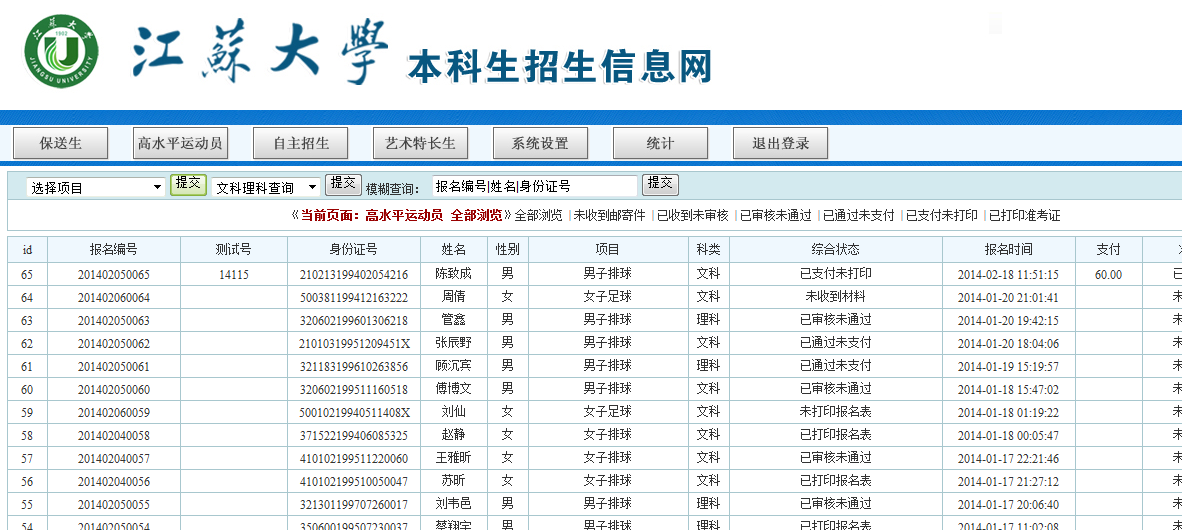Click registration number 201402040058
The width and height of the screenshot is (1182, 530).
[114, 436]
